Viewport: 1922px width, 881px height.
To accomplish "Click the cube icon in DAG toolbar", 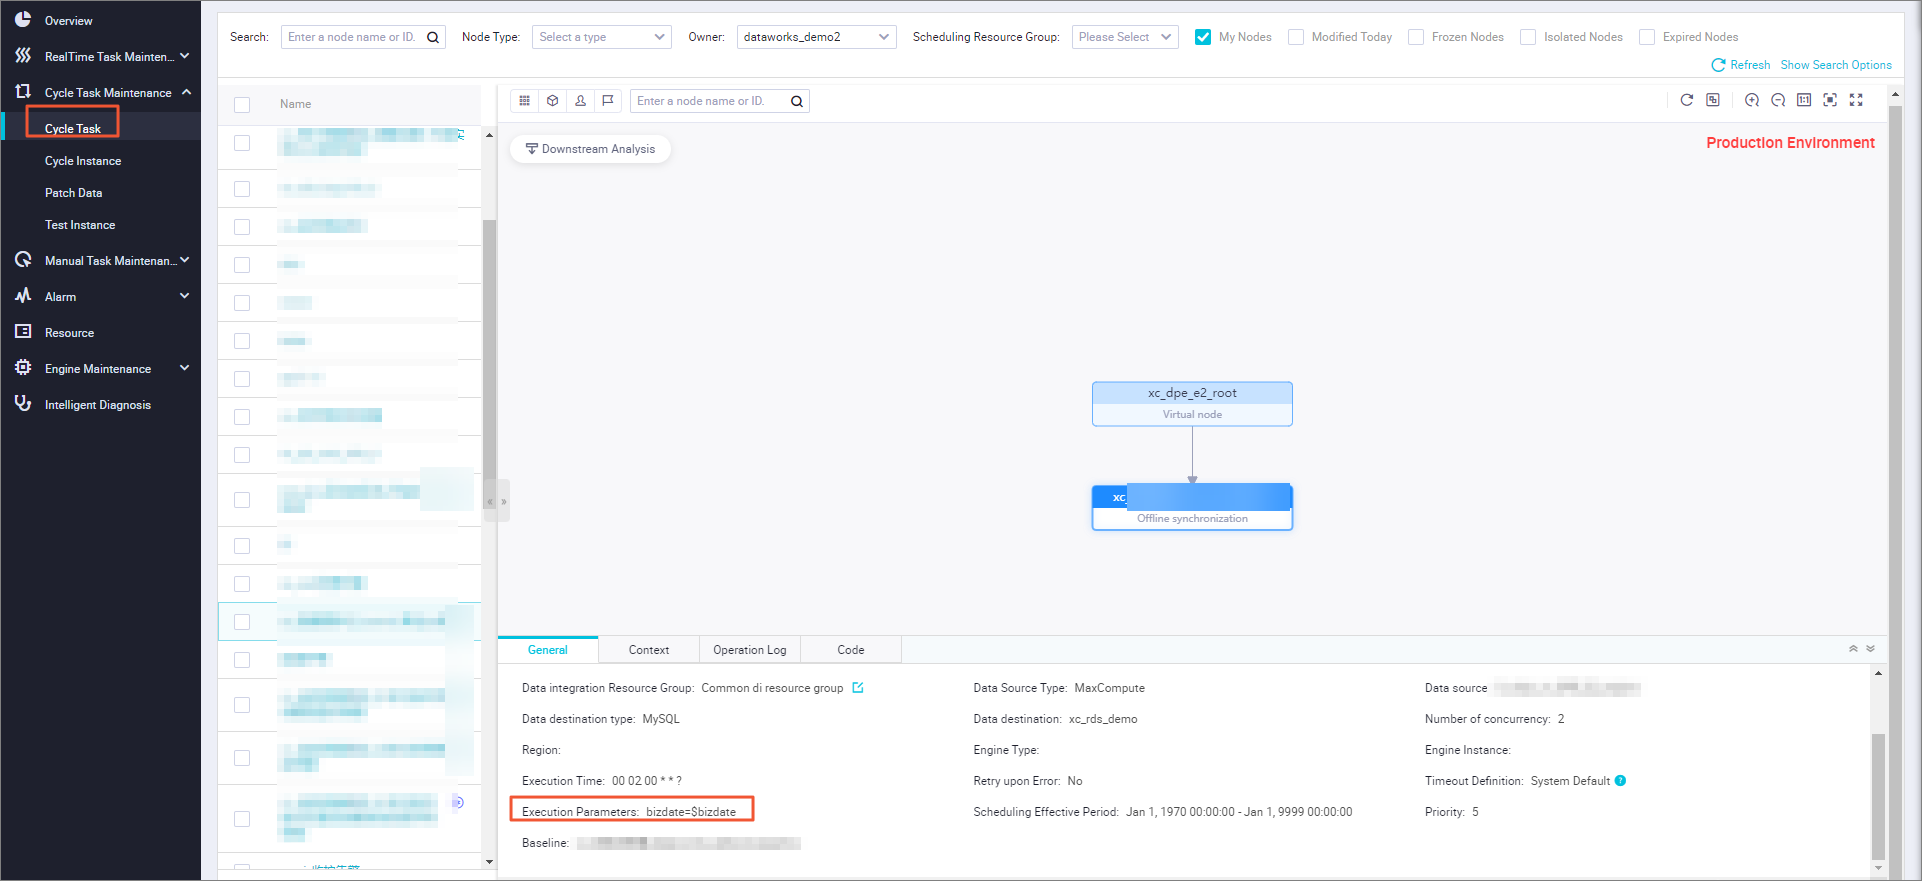I will 552,101.
